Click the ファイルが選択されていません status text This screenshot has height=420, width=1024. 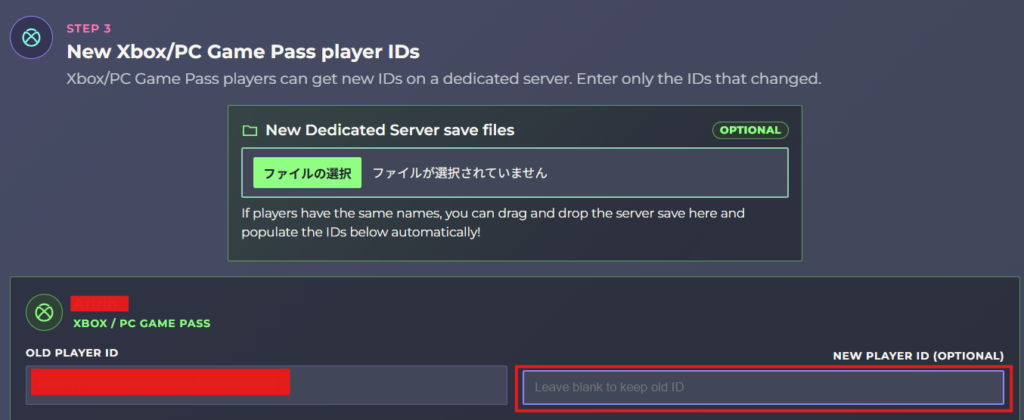pos(460,173)
